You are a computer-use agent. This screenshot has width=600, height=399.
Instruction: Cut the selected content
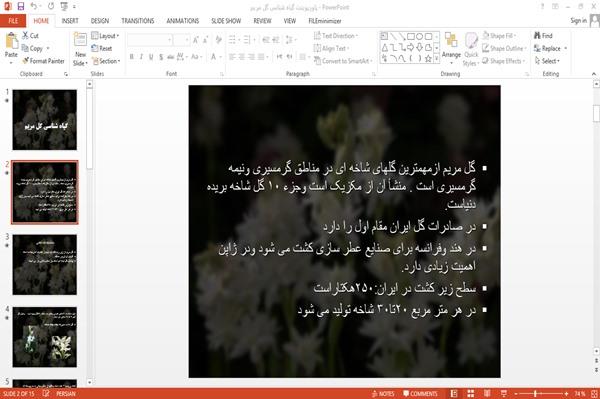pos(30,36)
